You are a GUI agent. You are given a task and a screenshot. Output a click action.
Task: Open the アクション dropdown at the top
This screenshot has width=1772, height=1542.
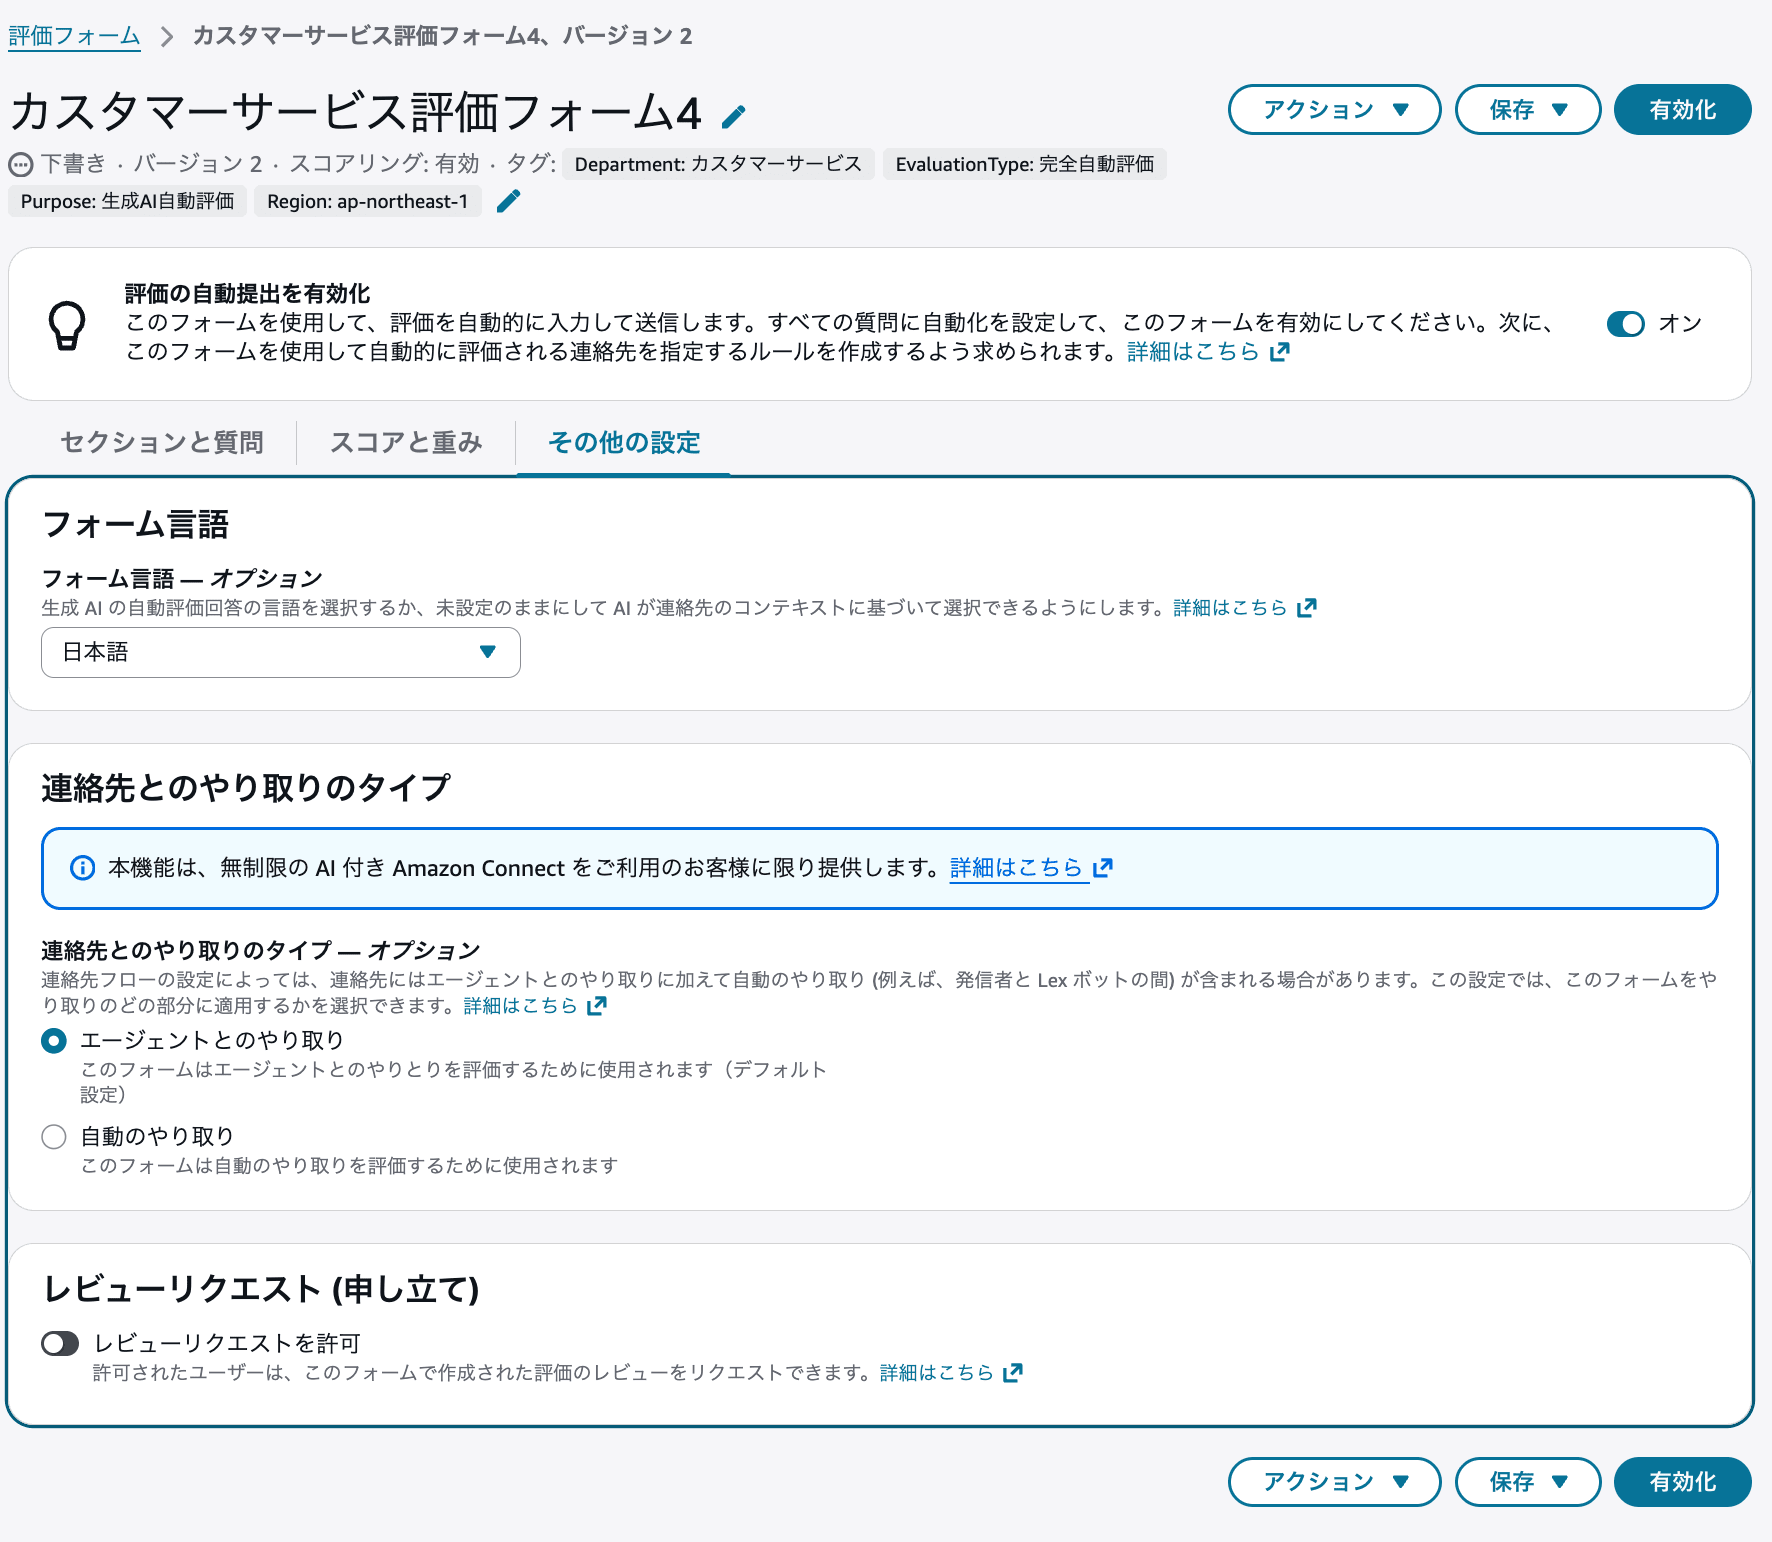click(1334, 110)
